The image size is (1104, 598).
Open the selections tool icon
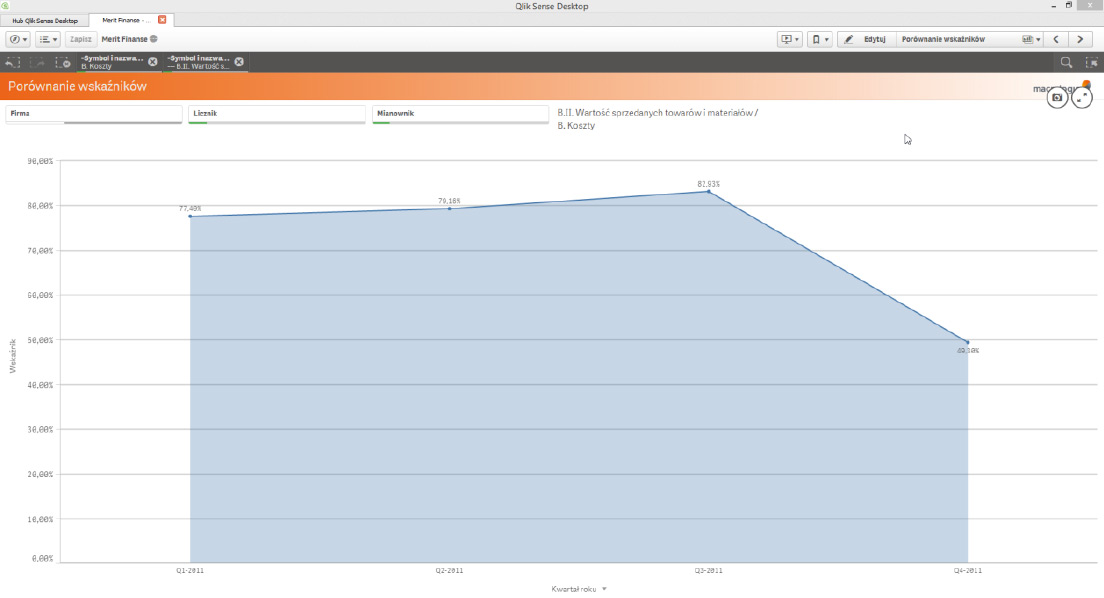pos(1091,62)
